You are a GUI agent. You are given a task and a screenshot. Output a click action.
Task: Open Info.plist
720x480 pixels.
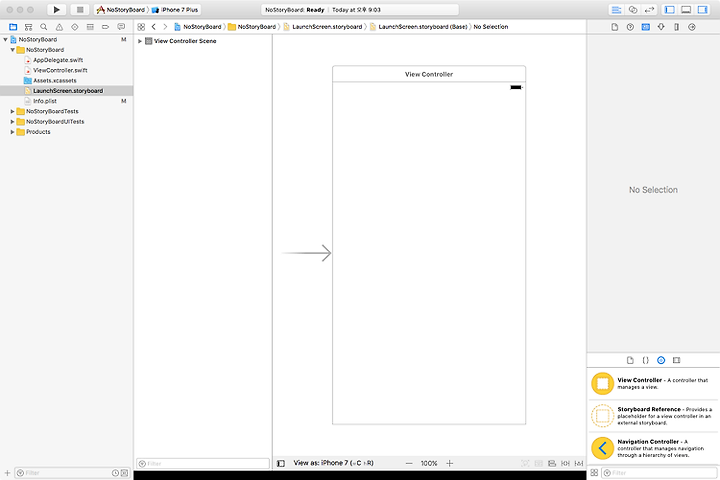[45, 101]
